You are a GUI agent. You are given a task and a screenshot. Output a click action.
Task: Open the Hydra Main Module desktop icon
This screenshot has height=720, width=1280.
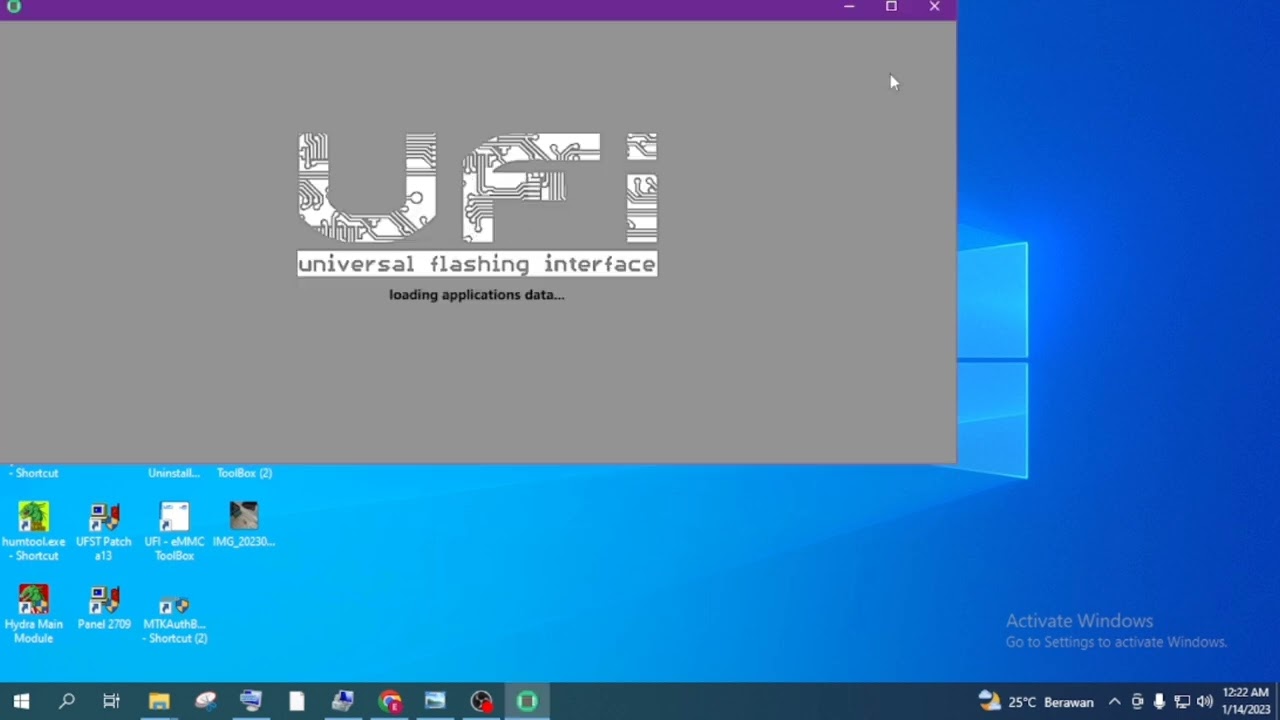click(34, 614)
